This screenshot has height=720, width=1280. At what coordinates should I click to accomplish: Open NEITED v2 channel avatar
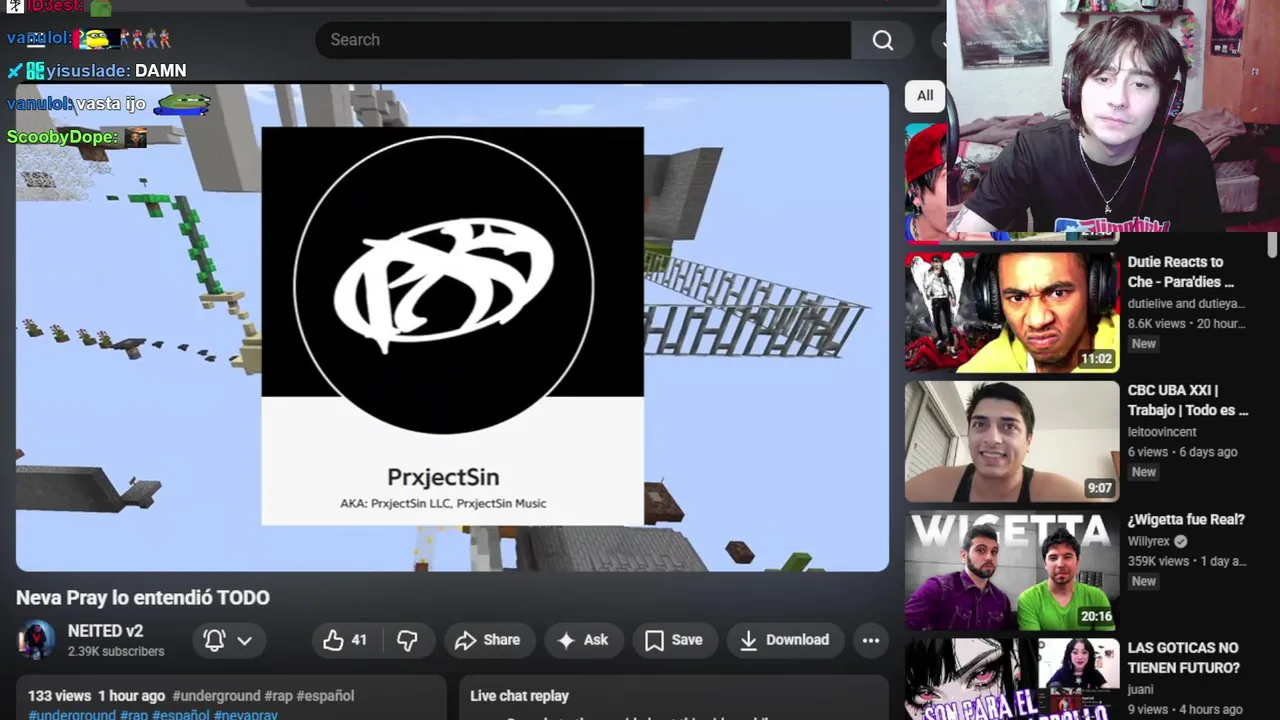37,640
